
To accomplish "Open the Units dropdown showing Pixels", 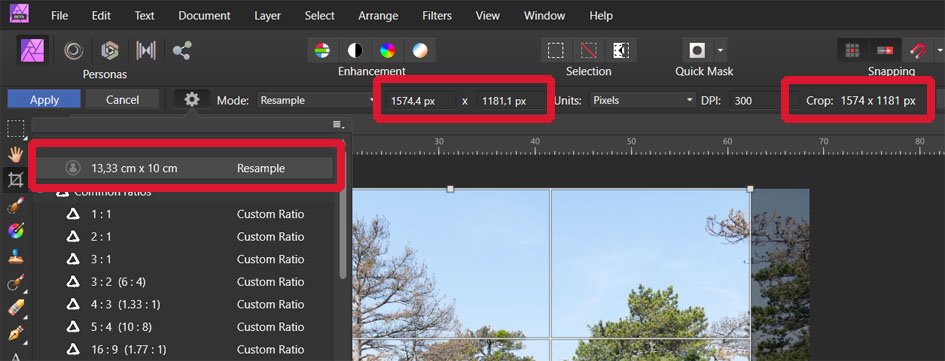I will (642, 101).
